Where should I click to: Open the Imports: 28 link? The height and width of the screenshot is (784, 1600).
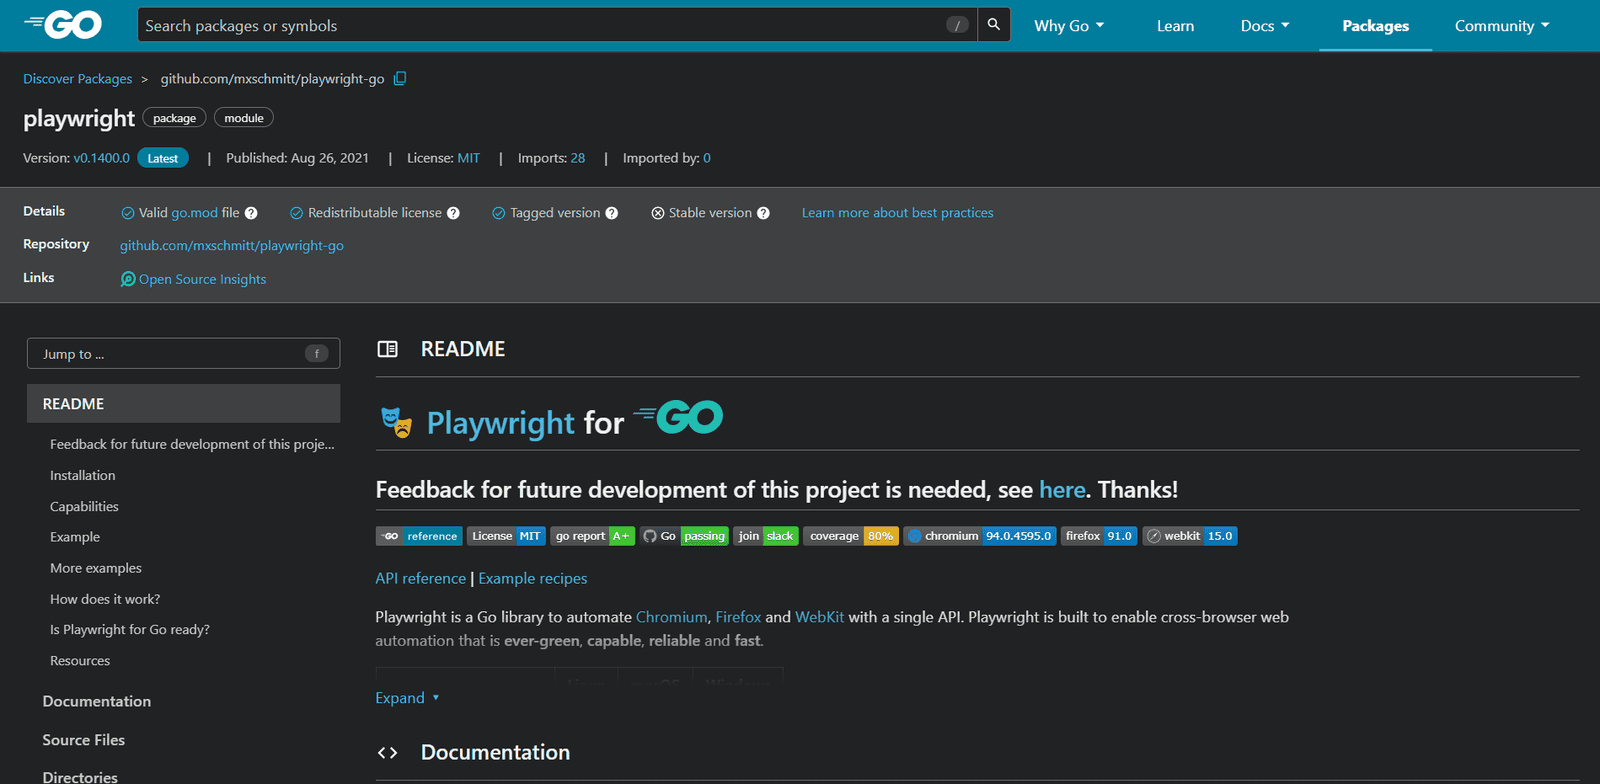(578, 158)
